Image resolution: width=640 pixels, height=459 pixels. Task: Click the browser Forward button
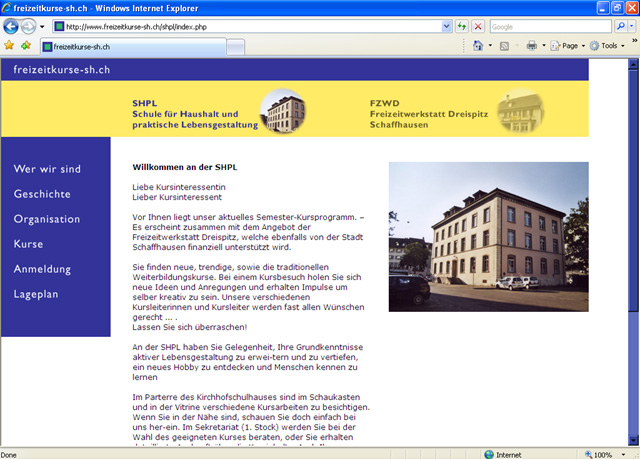pyautogui.click(x=30, y=26)
